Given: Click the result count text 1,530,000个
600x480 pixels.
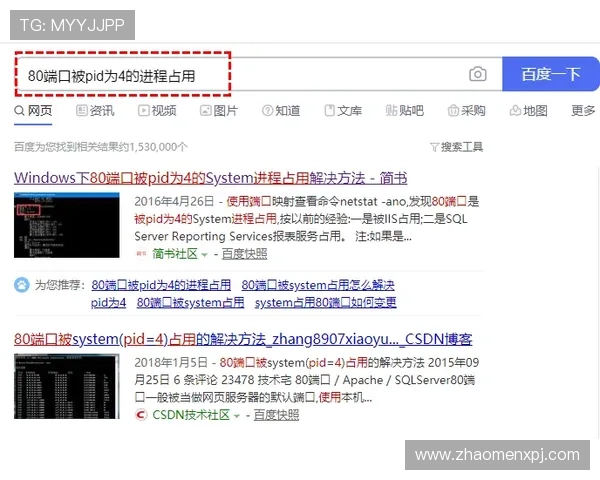Looking at the screenshot, I should (x=158, y=147).
